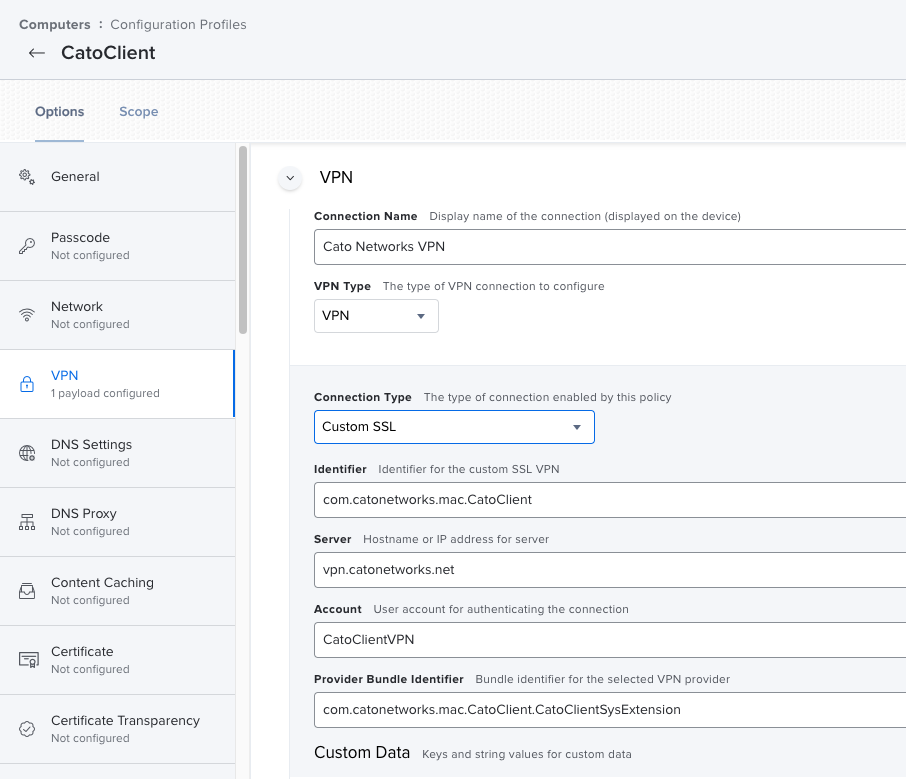
Task: Switch to the Scope tab
Action: (138, 111)
